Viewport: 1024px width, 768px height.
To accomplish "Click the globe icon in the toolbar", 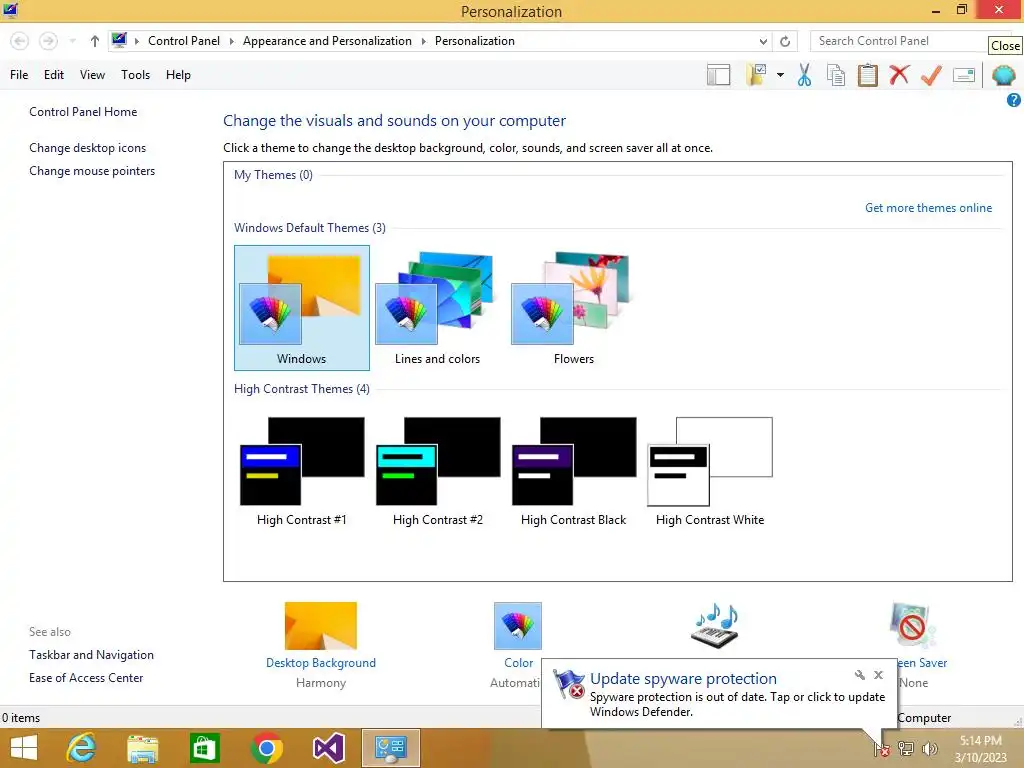I will (1003, 75).
